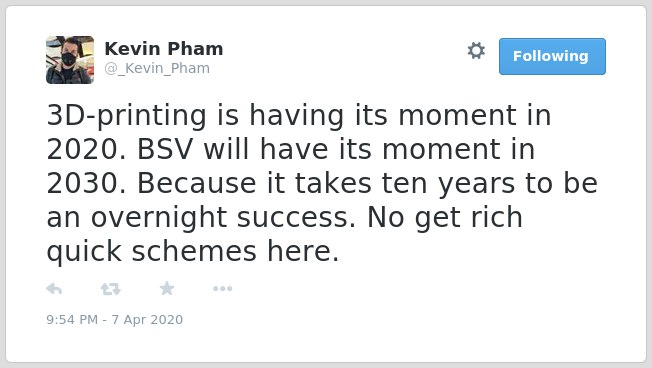Click the date 7 Apr 2020
Viewport: 652px width, 368px height.
pos(147,319)
